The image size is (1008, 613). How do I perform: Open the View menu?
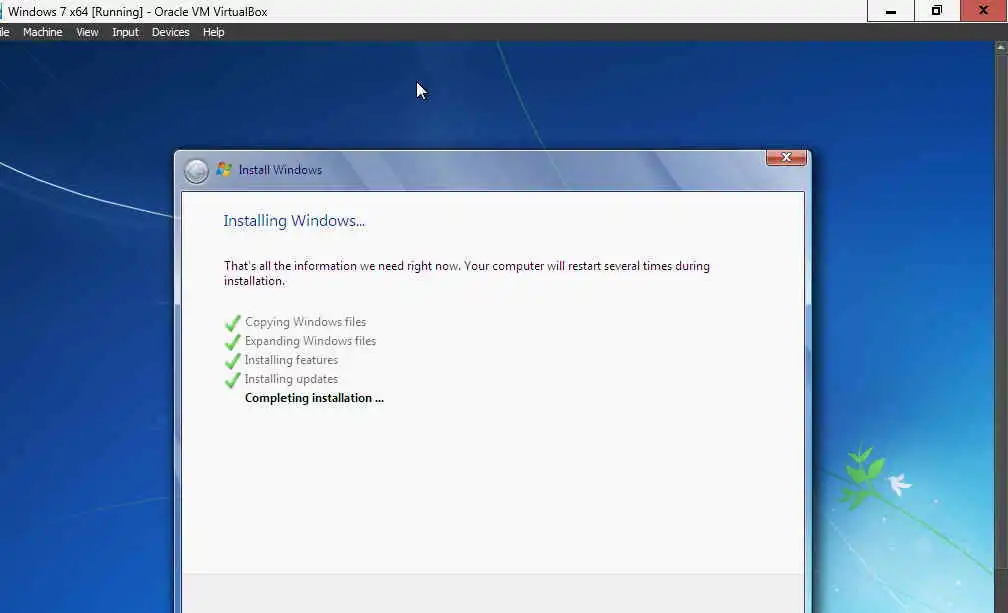[x=87, y=32]
